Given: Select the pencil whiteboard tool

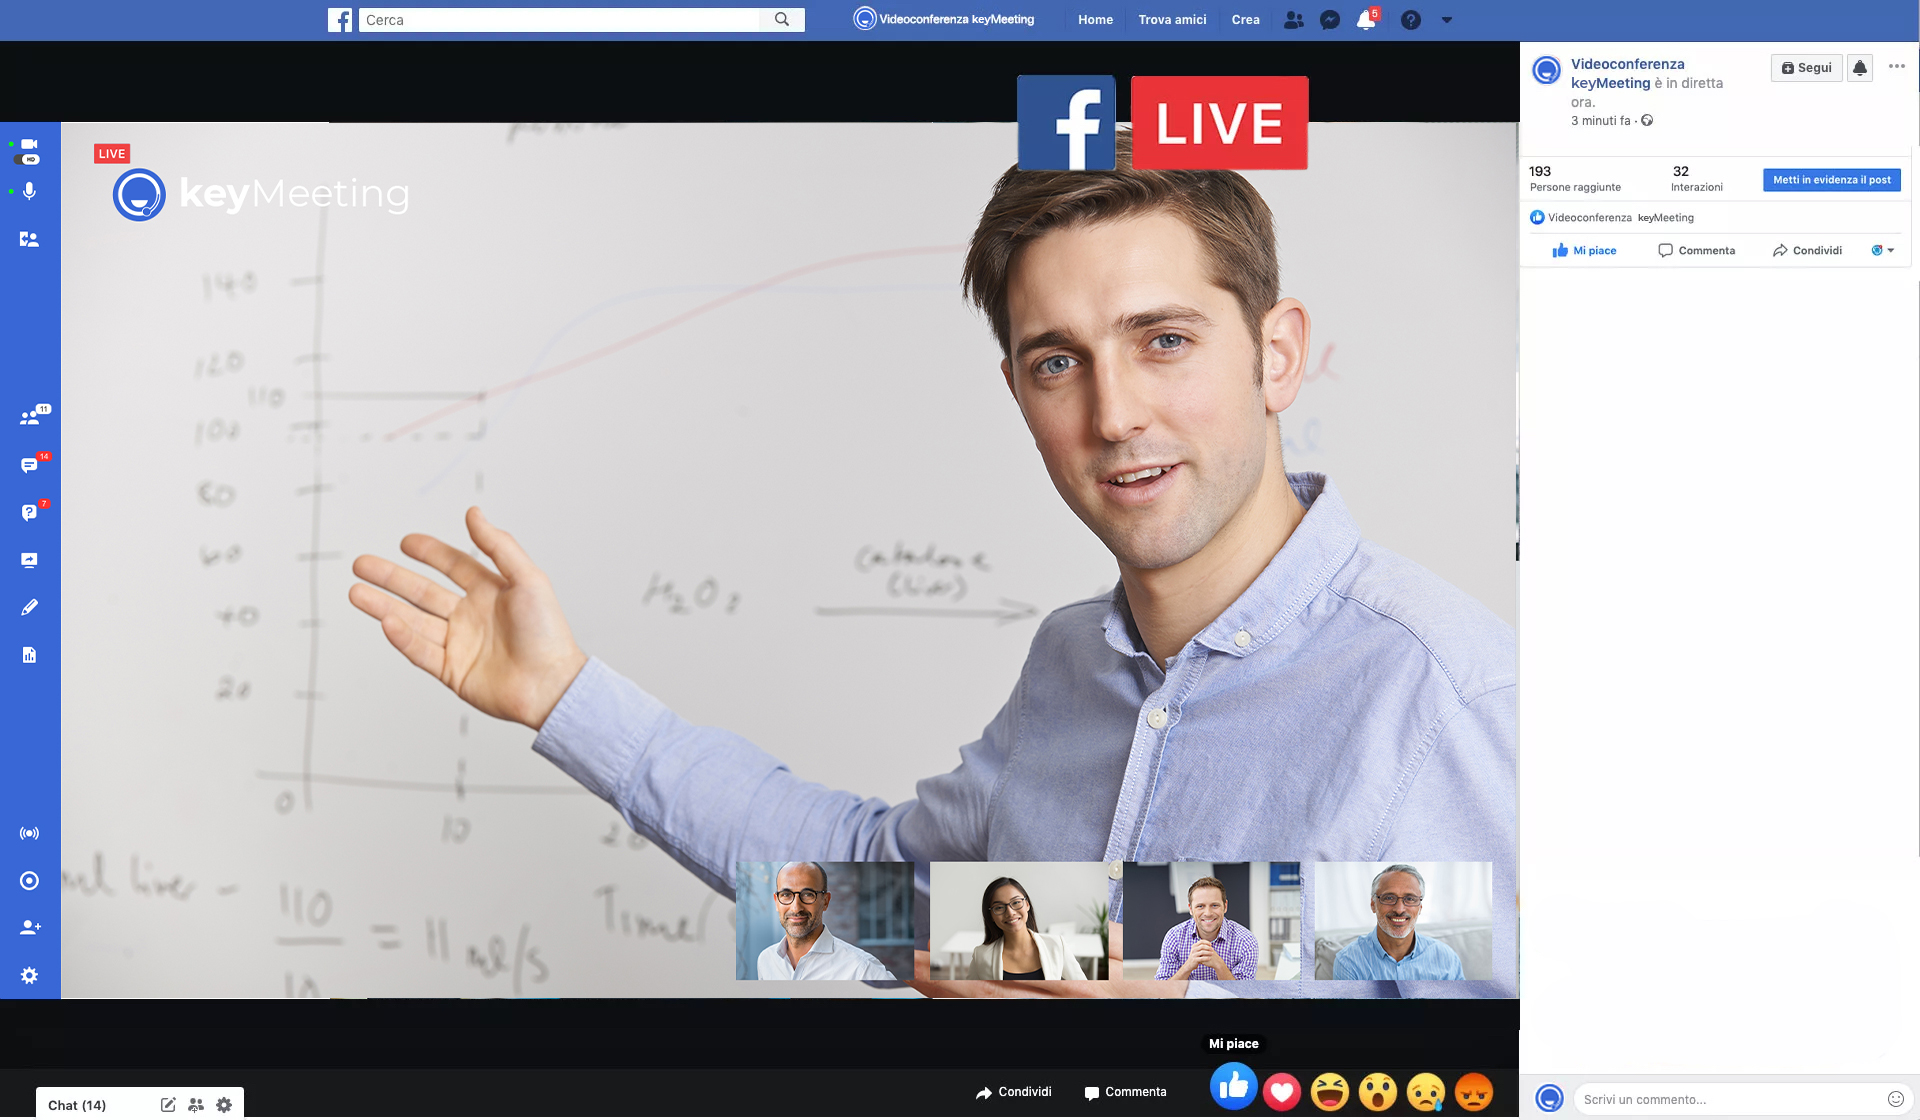Looking at the screenshot, I should click(29, 607).
